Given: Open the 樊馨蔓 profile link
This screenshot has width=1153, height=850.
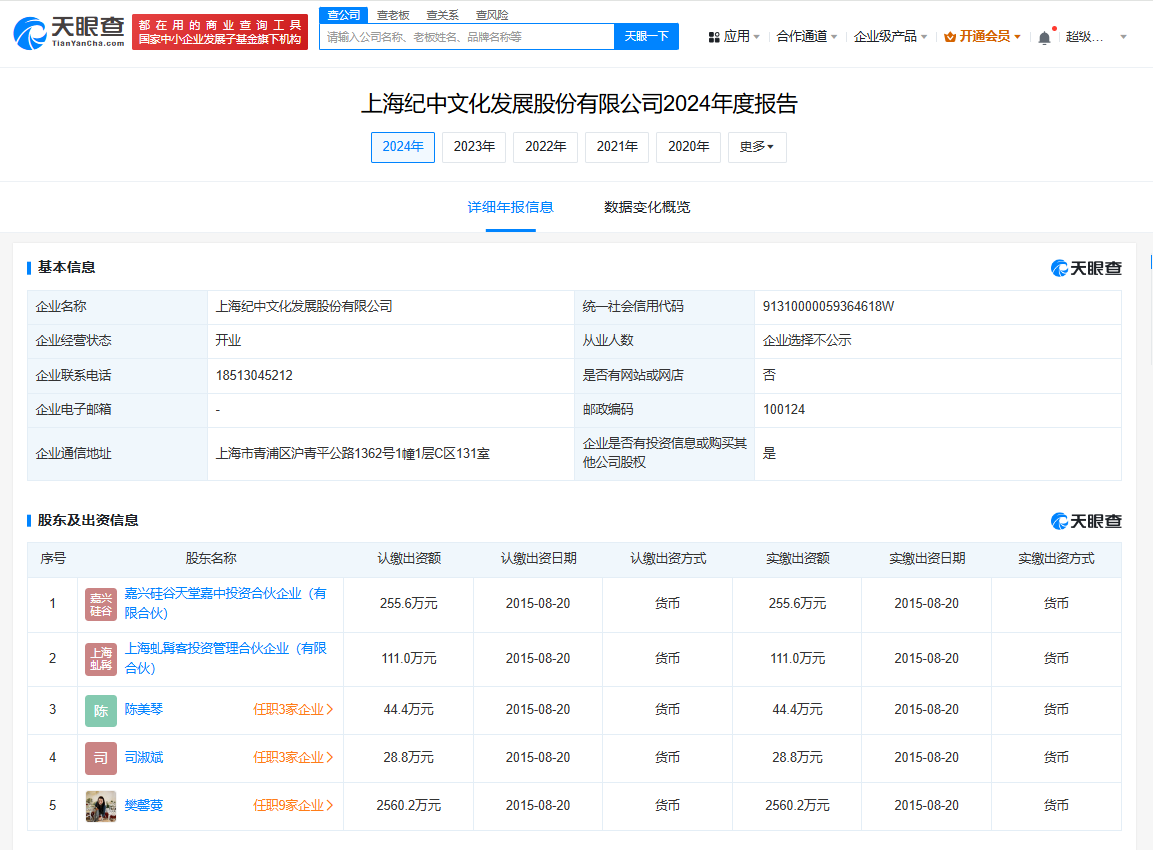Looking at the screenshot, I should (143, 805).
